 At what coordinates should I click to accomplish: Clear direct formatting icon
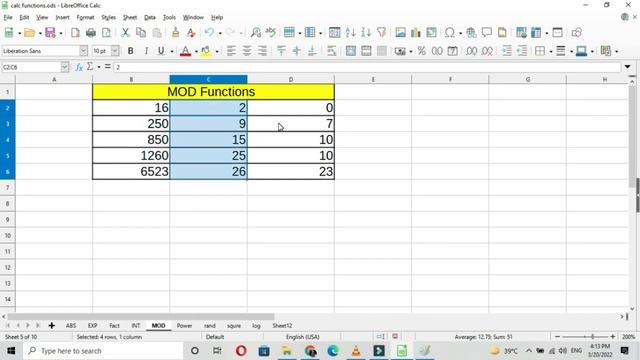(x=191, y=33)
